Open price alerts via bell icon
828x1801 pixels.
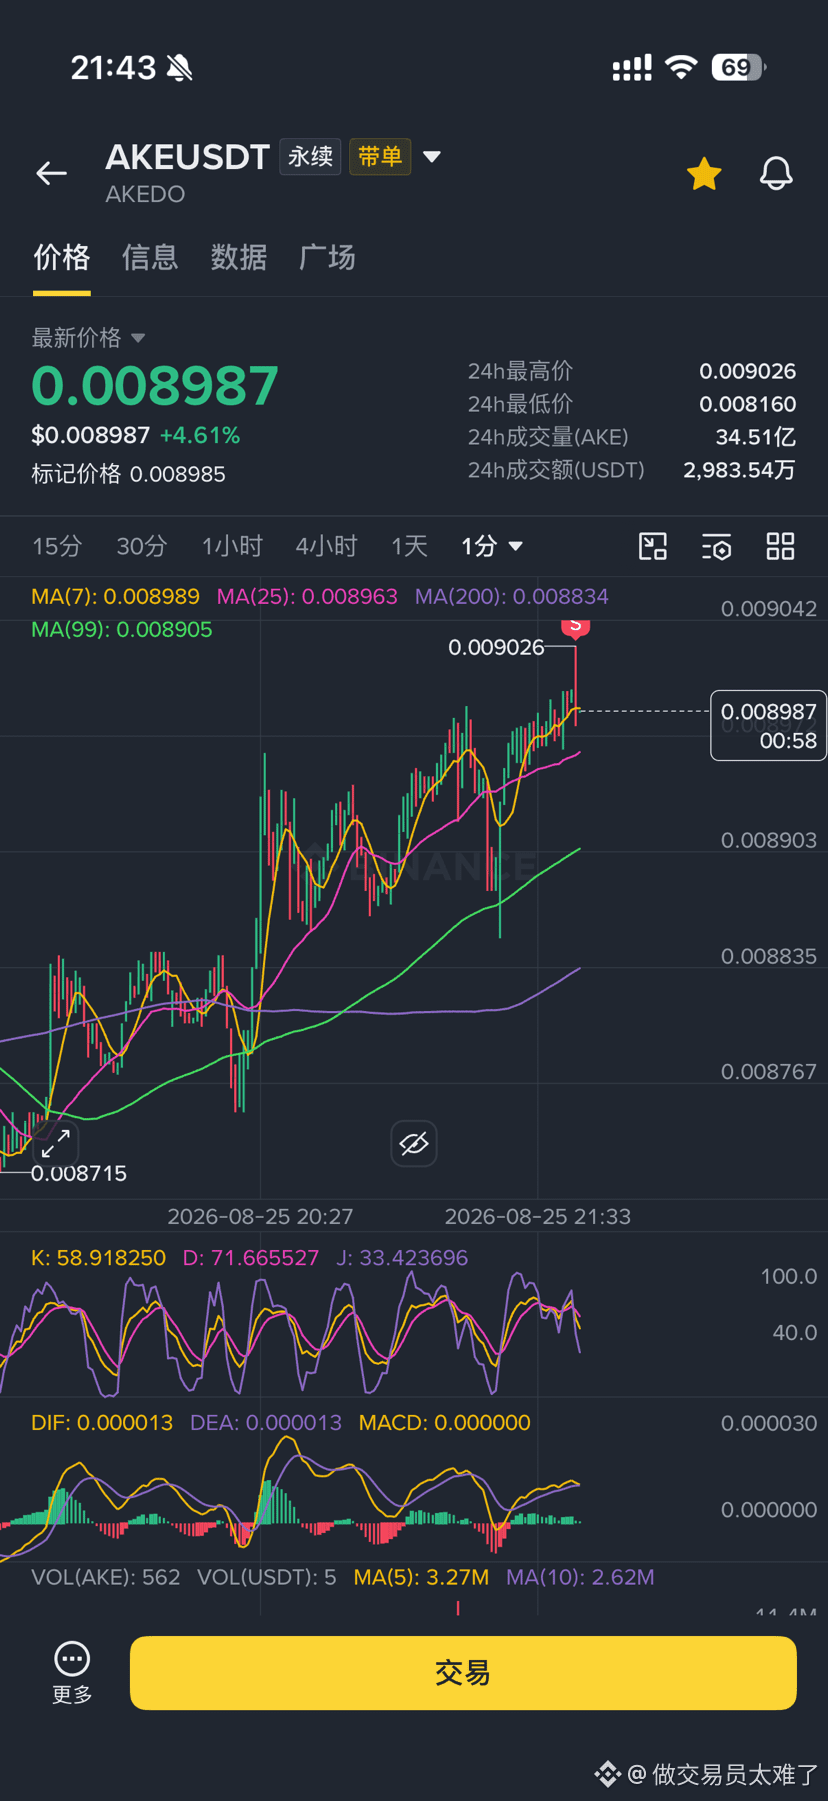point(776,173)
